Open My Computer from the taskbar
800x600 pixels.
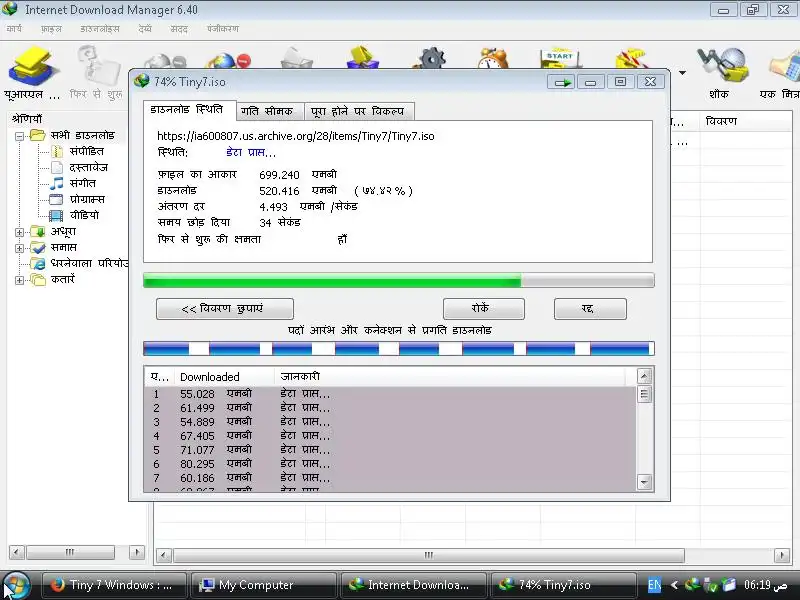click(263, 585)
